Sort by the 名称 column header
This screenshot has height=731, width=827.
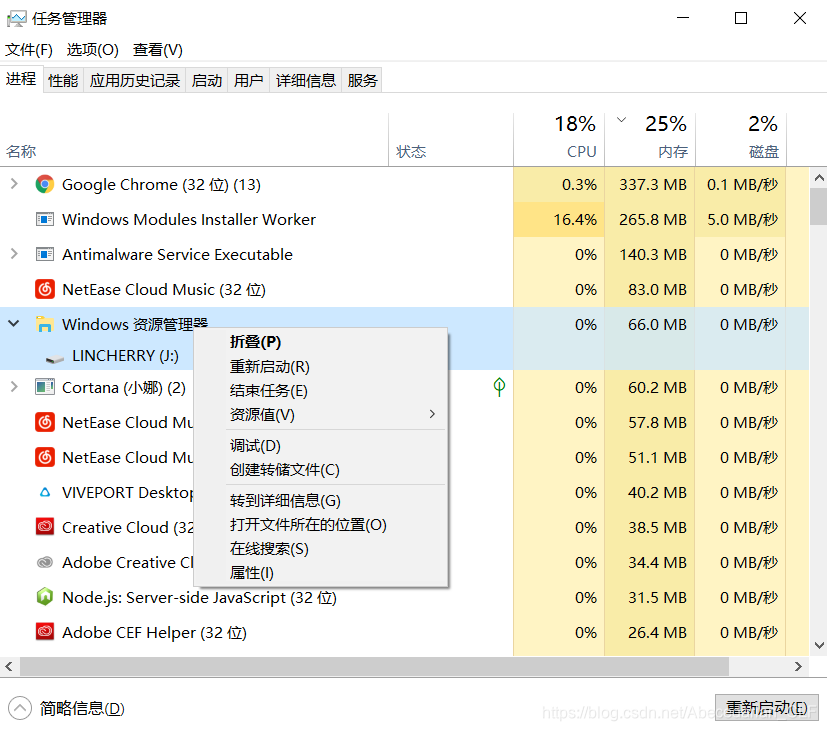(194, 140)
